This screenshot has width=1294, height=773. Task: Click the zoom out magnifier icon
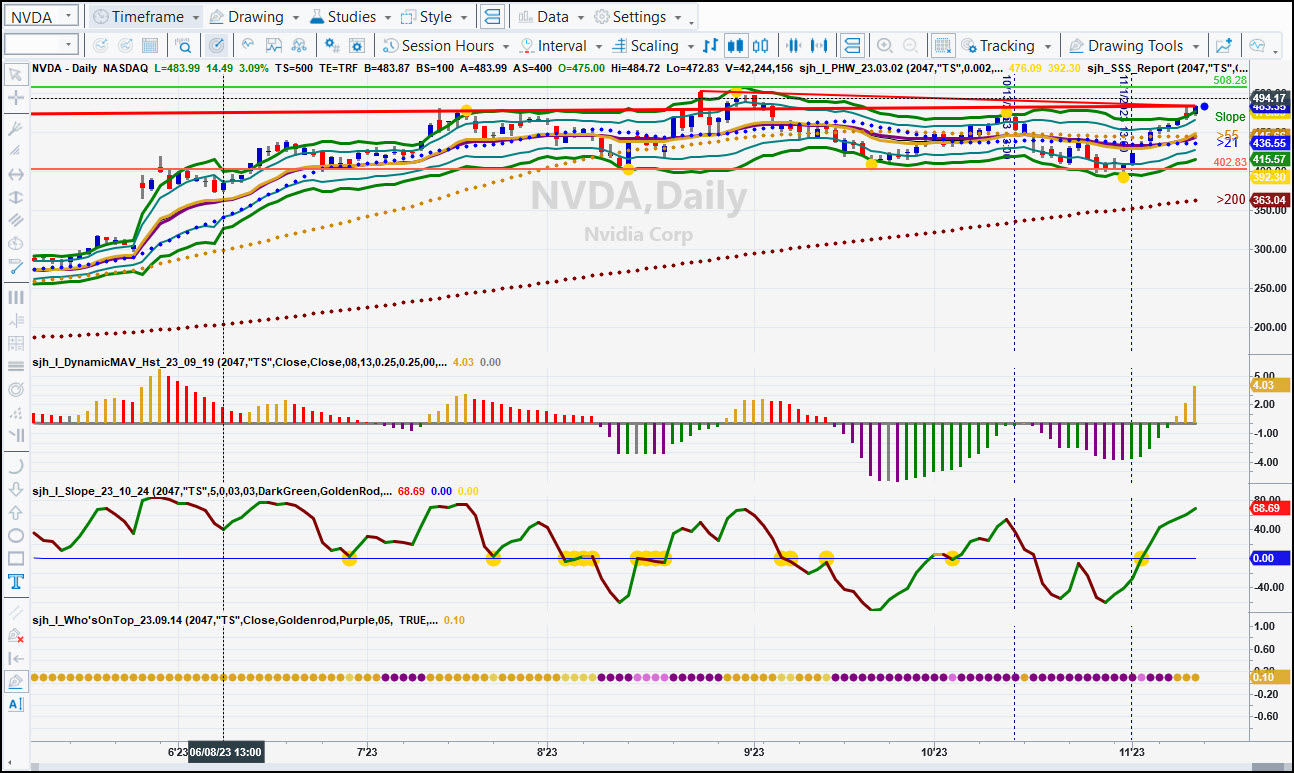click(910, 46)
